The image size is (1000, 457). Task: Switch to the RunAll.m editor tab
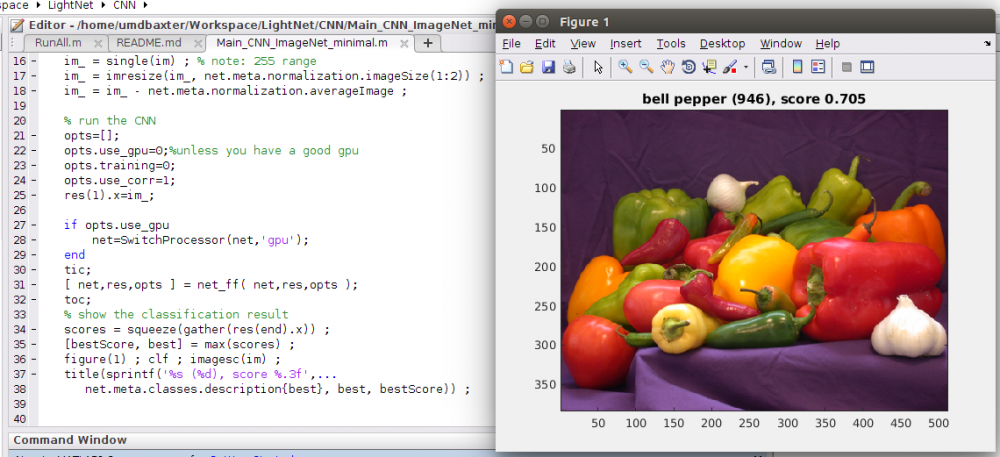58,43
